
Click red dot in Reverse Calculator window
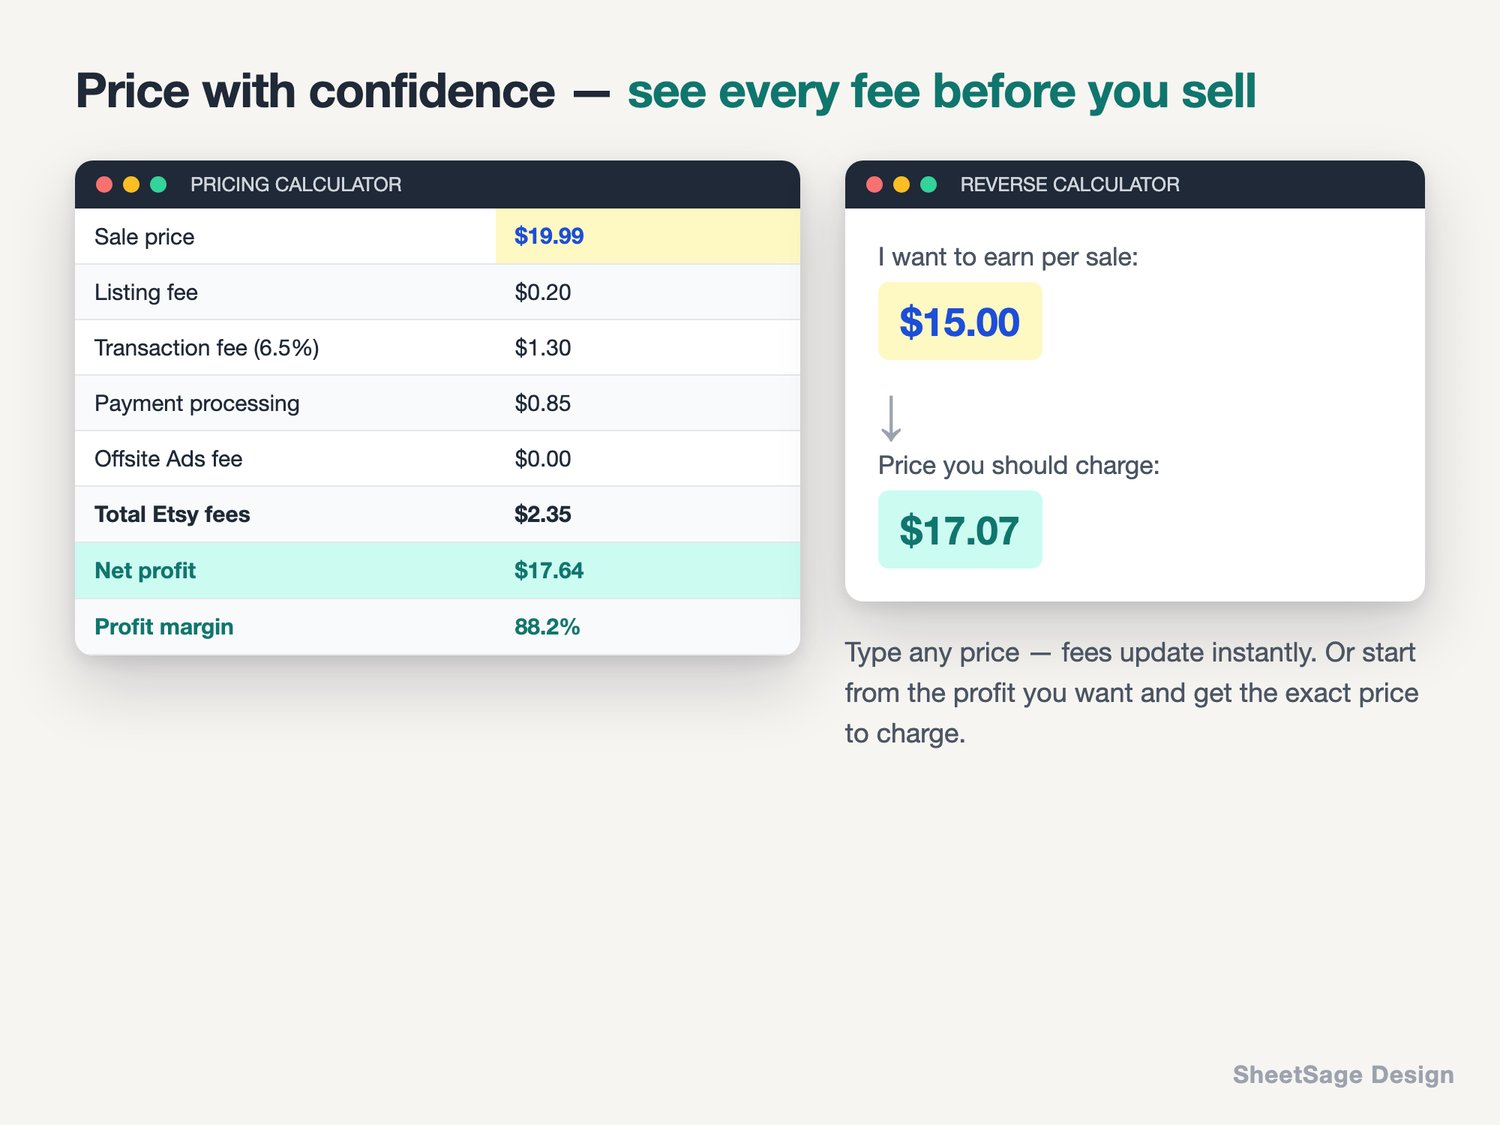pyautogui.click(x=874, y=184)
